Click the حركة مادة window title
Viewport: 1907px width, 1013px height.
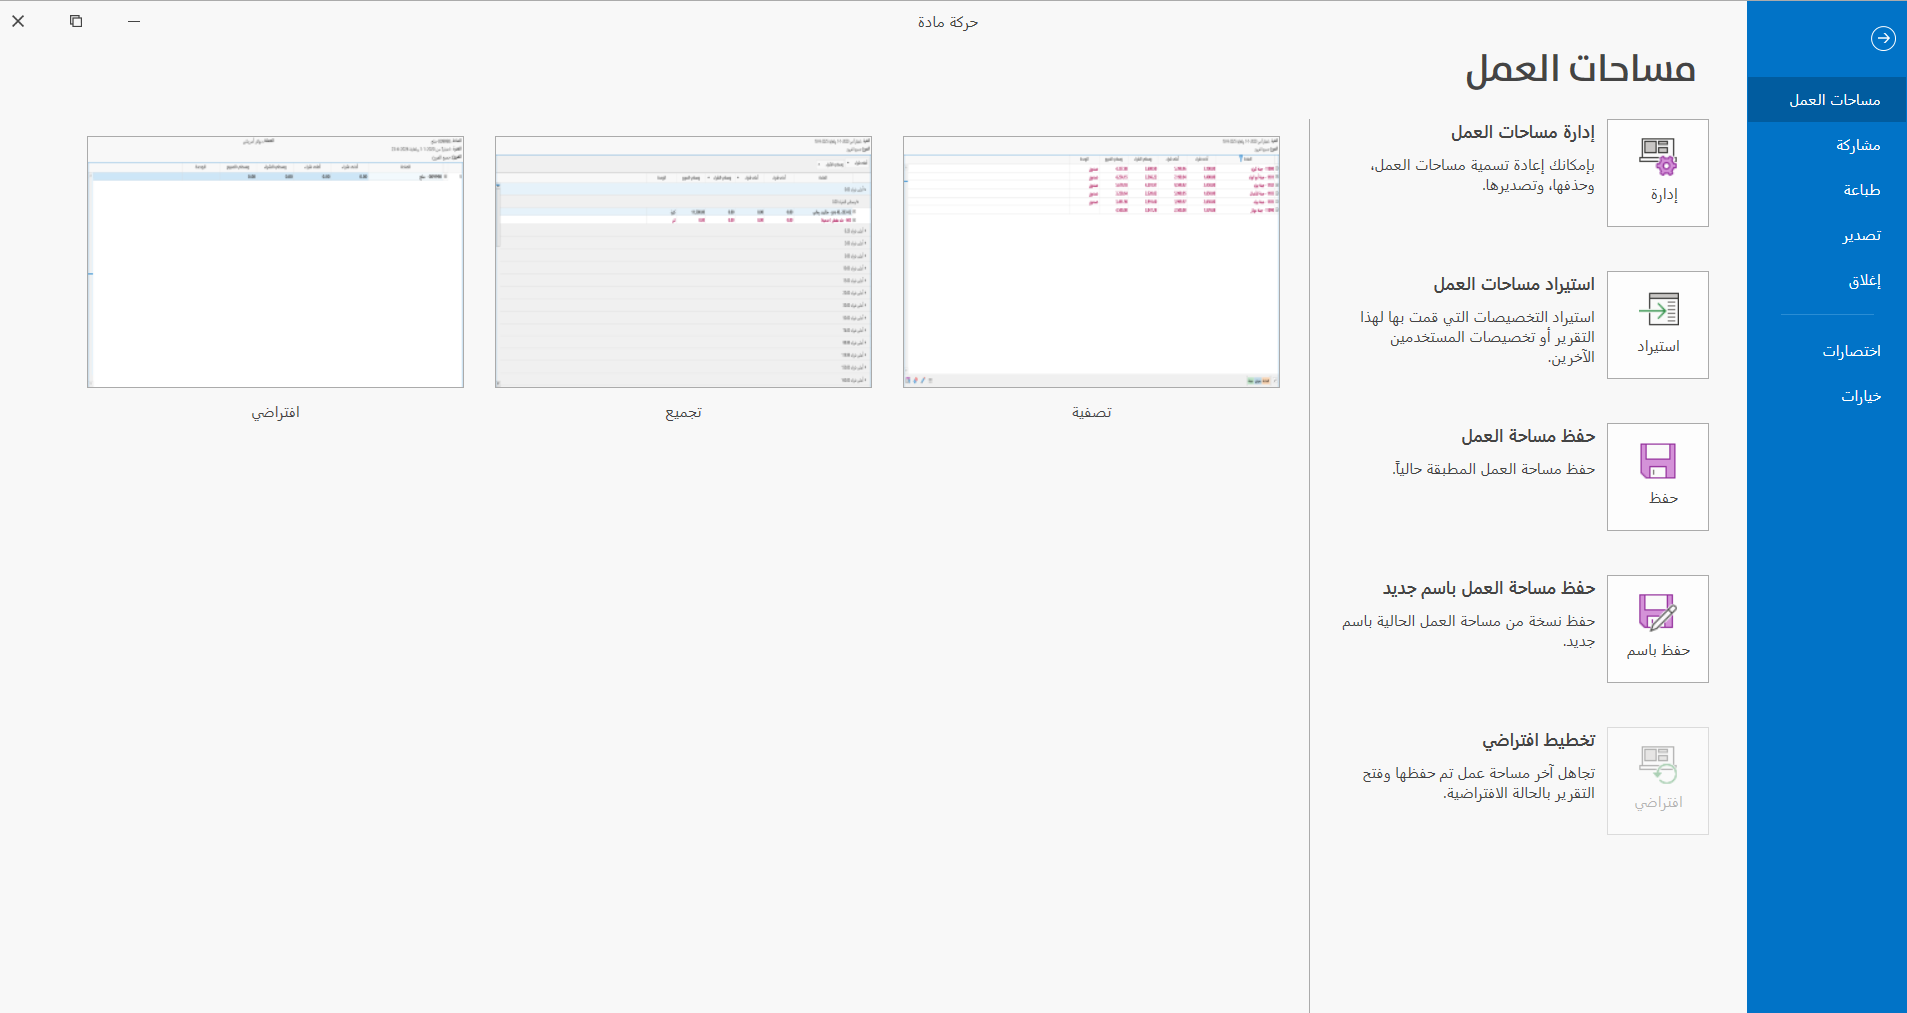tap(948, 22)
